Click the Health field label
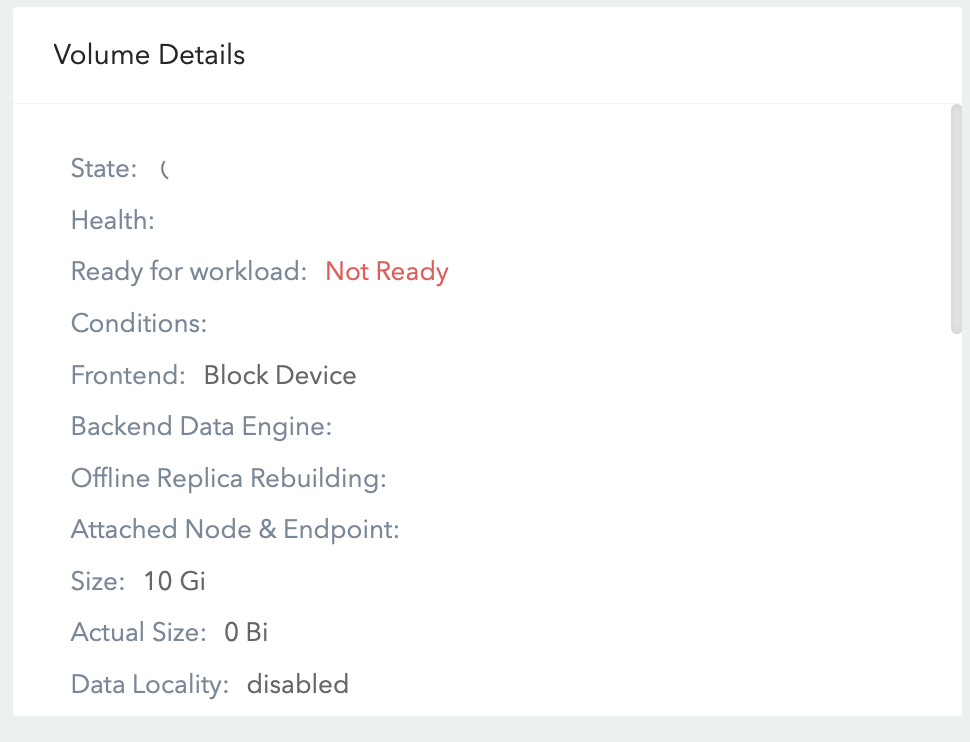Image resolution: width=970 pixels, height=742 pixels. coord(112,220)
